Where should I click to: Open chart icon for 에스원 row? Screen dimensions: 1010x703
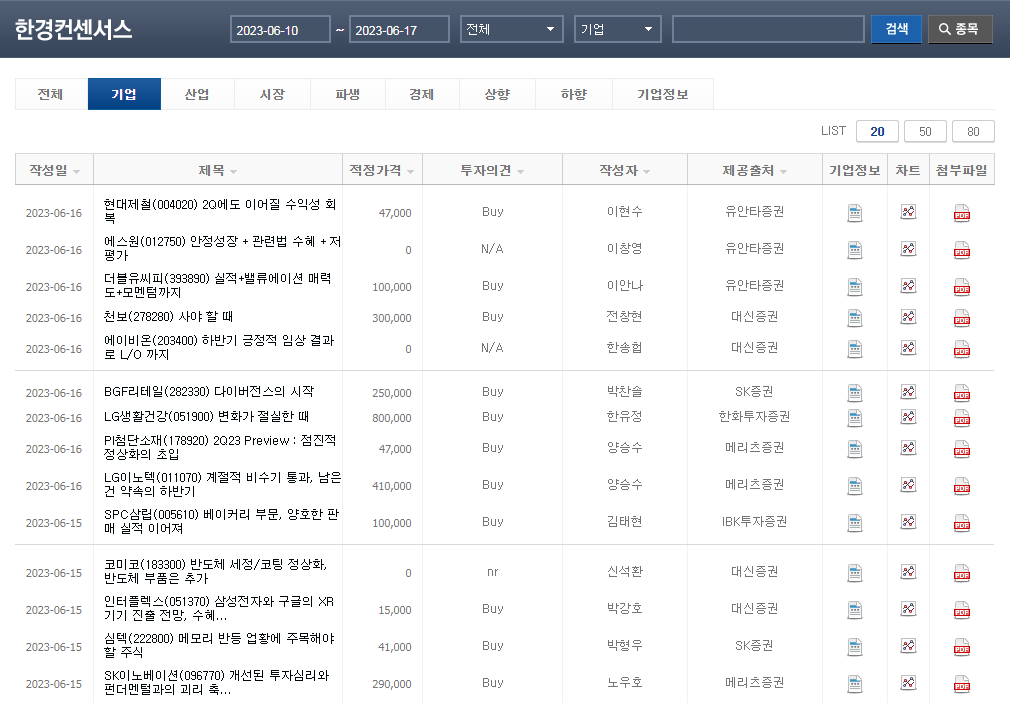coord(908,249)
